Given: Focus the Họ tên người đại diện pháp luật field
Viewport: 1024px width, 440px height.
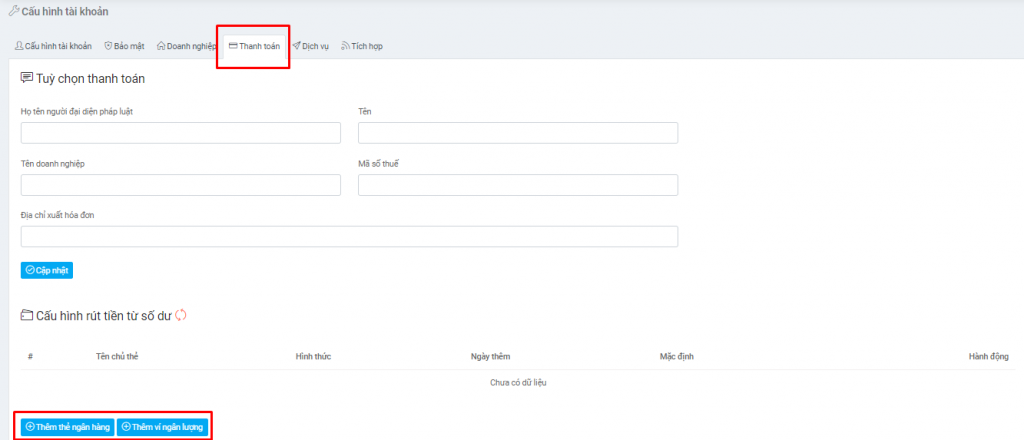Looking at the screenshot, I should point(180,133).
